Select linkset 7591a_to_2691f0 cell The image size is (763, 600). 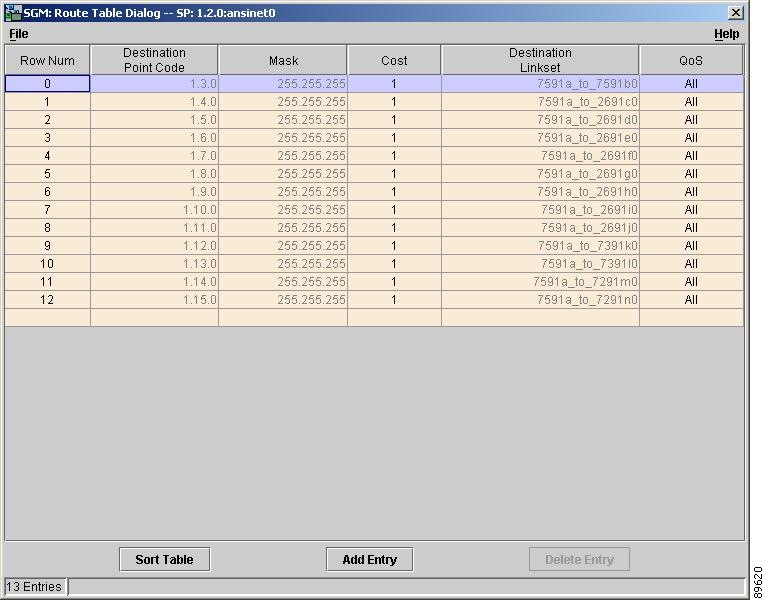(x=540, y=156)
